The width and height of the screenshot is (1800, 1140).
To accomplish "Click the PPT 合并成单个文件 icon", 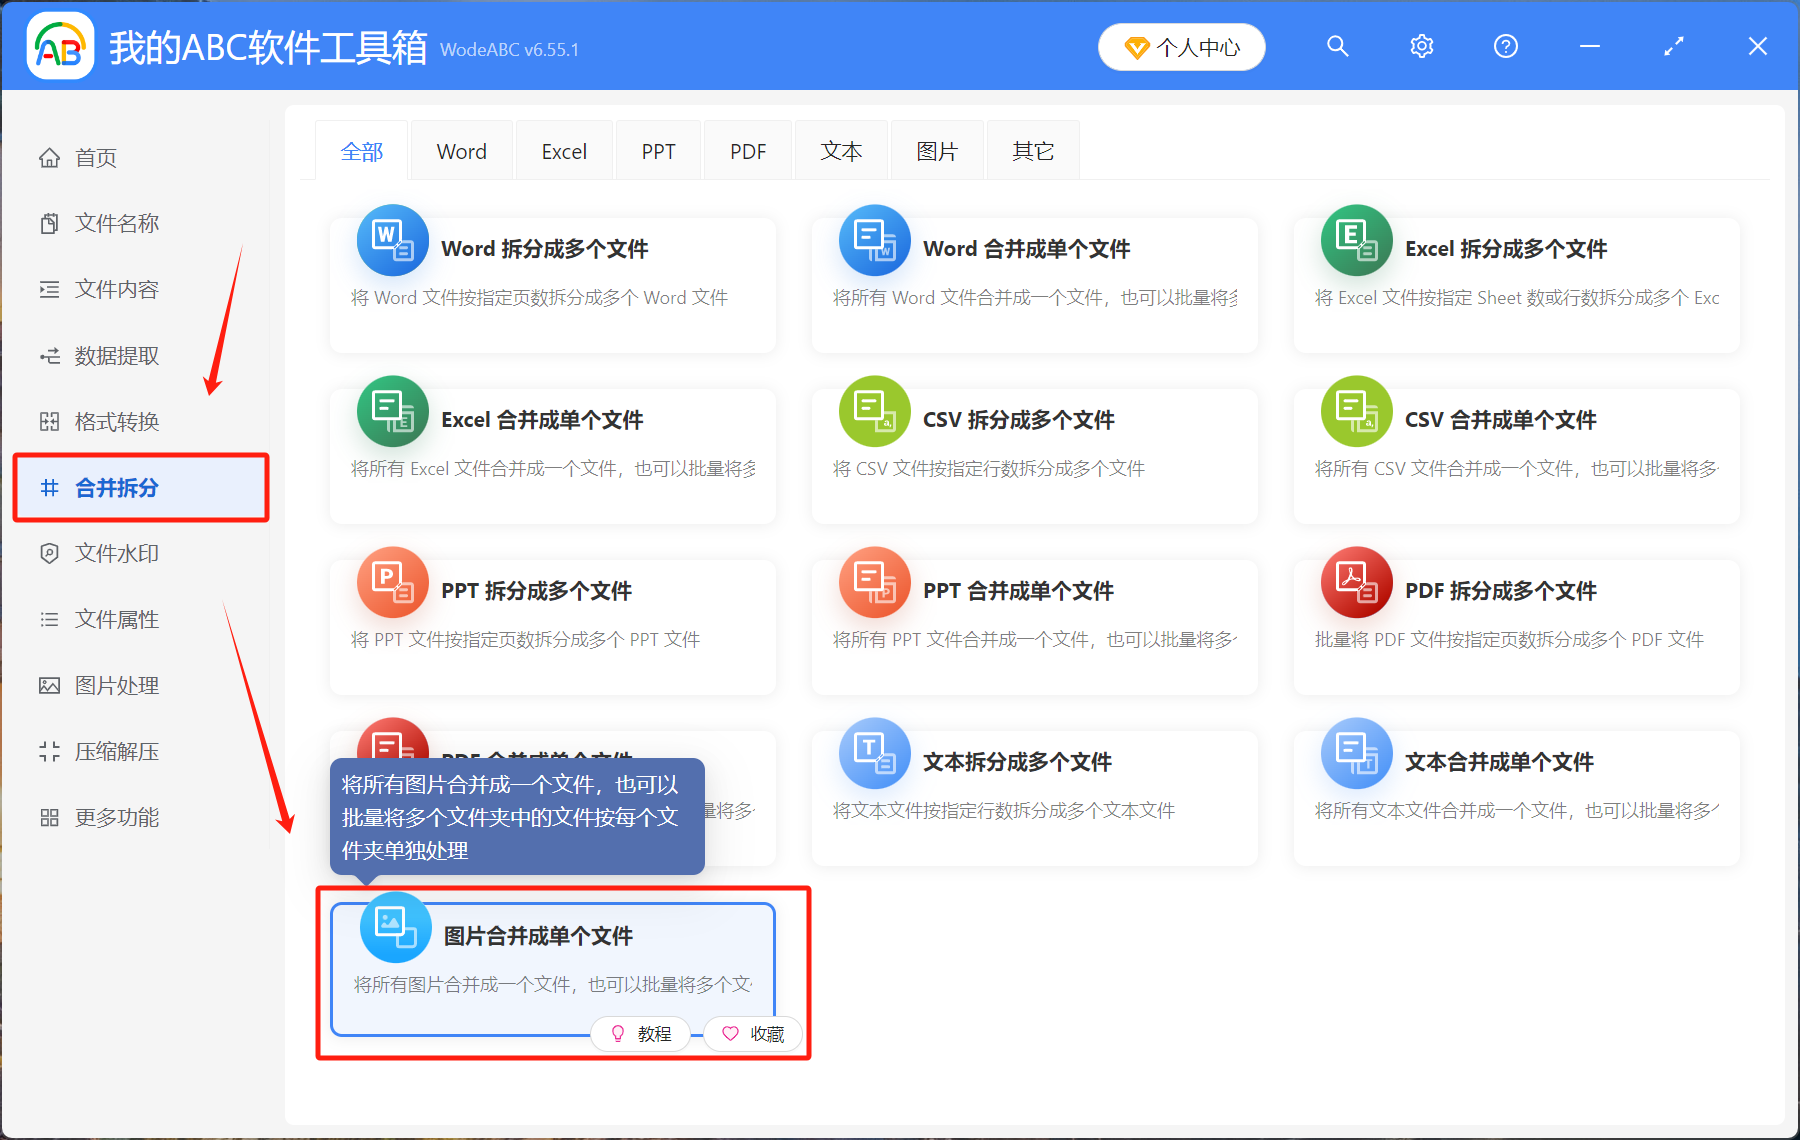I will click(874, 582).
